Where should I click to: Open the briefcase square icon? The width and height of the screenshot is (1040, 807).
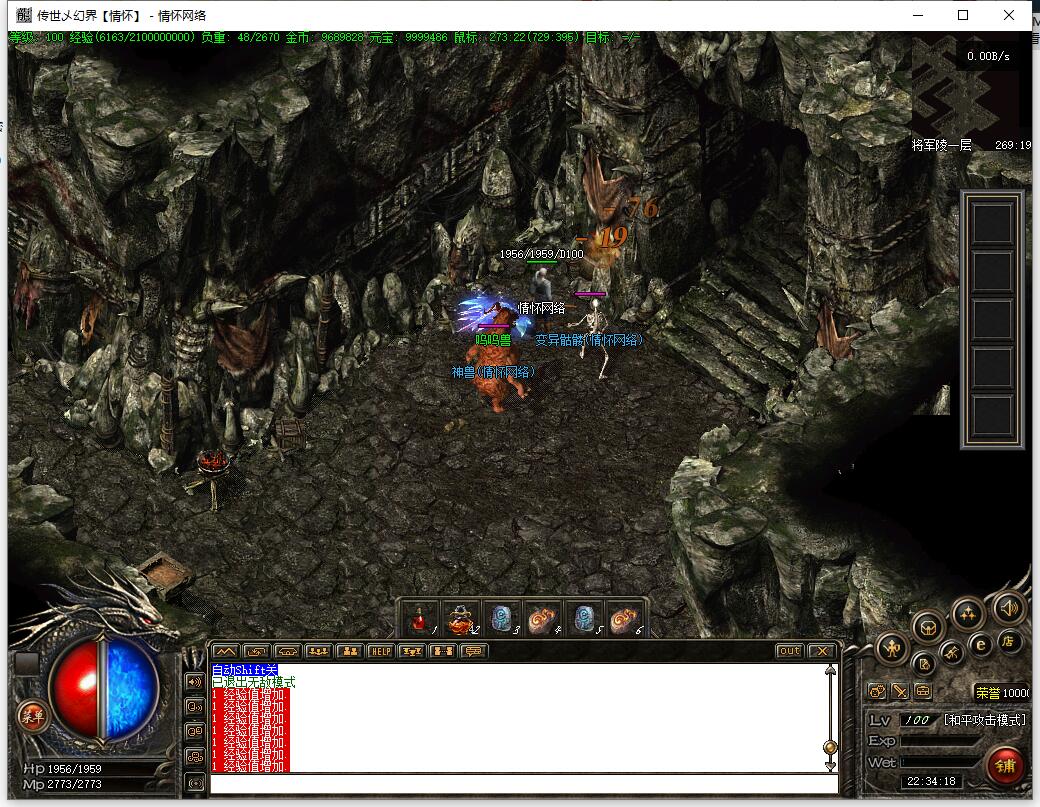(x=923, y=692)
